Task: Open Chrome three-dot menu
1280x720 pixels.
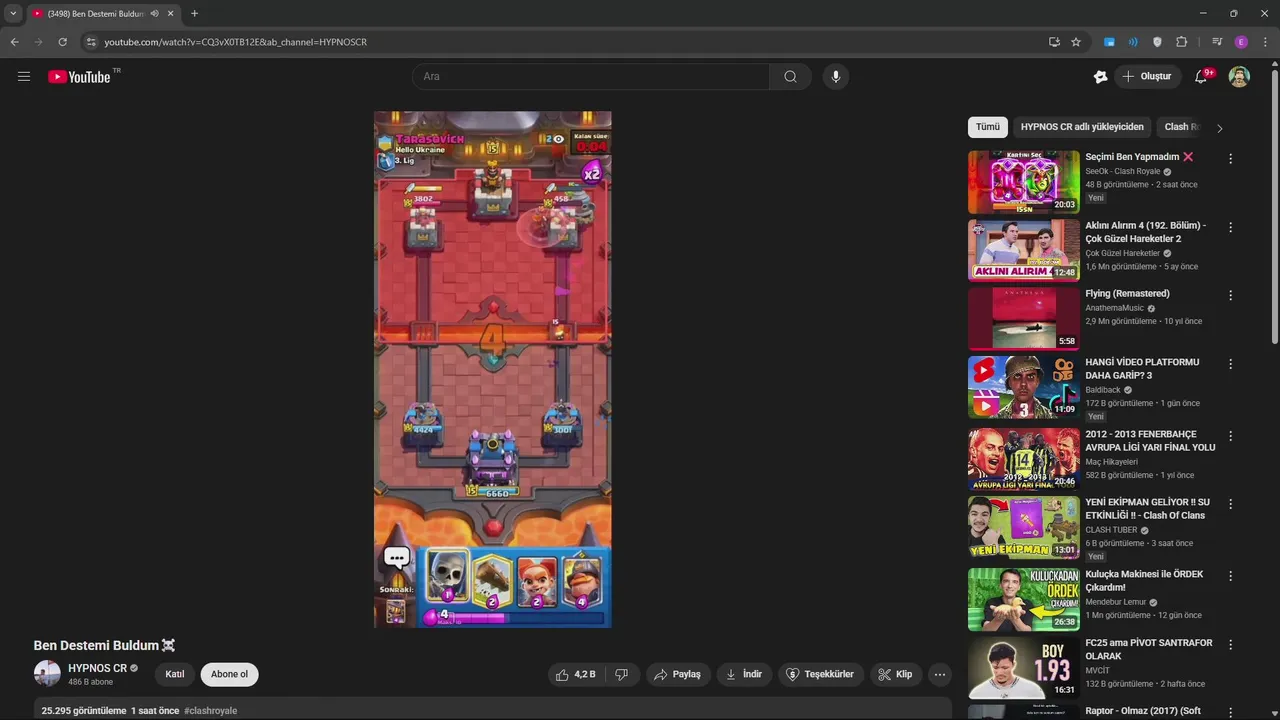Action: pyautogui.click(x=1265, y=42)
